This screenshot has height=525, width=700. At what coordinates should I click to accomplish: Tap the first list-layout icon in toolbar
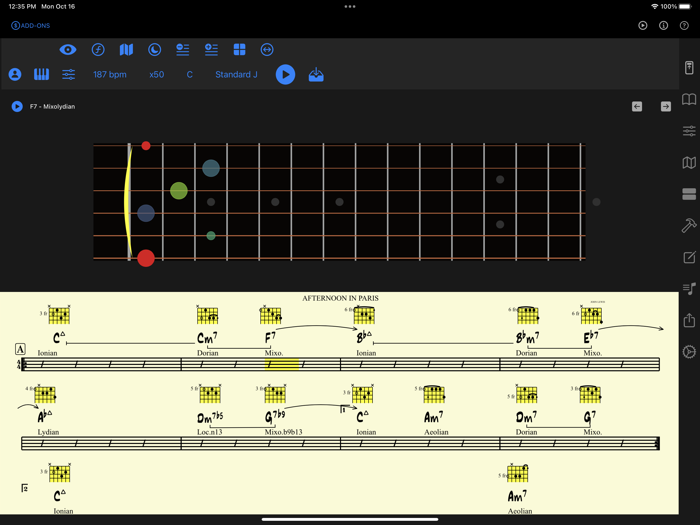point(183,50)
